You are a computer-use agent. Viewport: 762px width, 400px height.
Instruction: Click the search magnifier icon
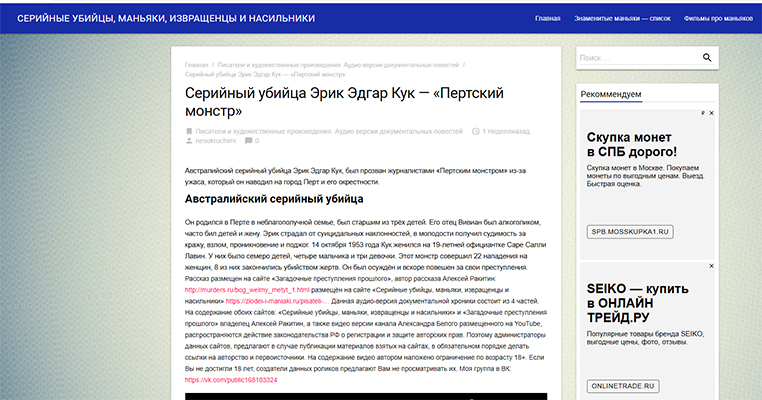click(707, 57)
